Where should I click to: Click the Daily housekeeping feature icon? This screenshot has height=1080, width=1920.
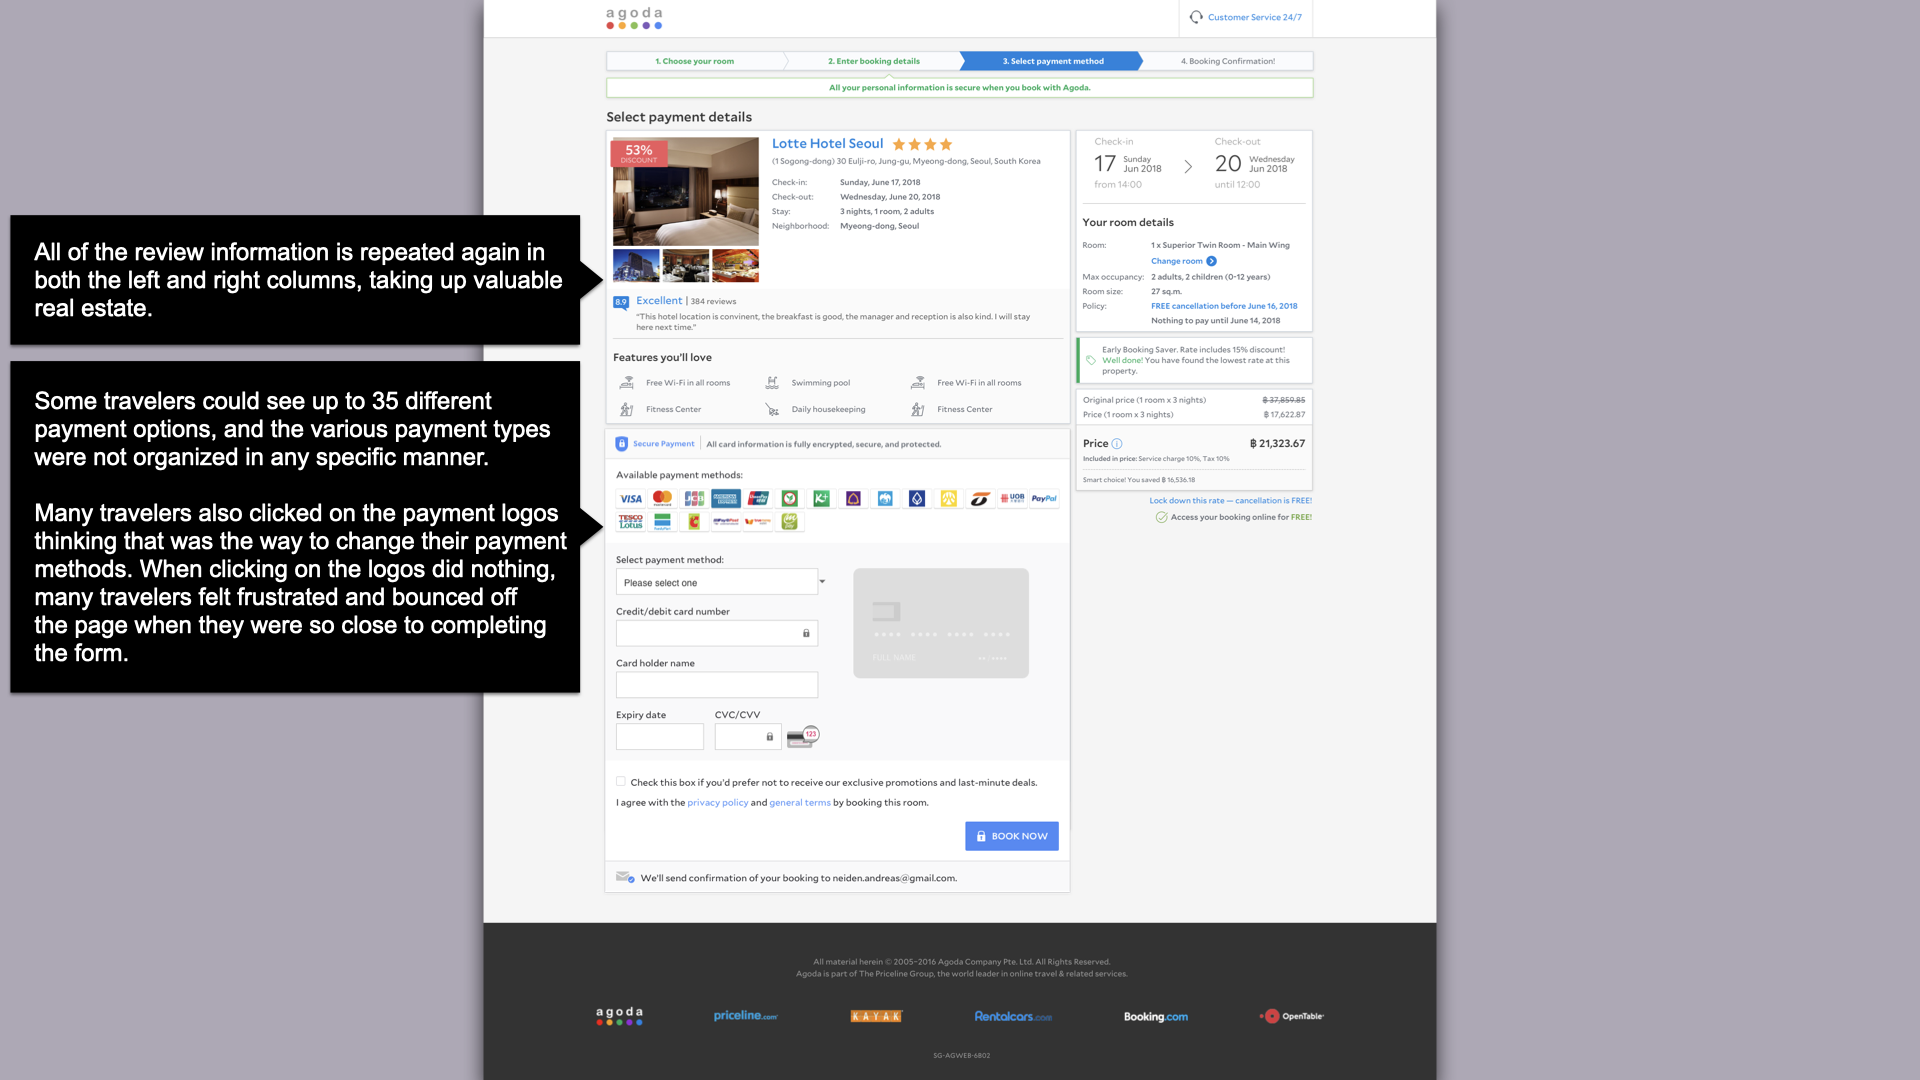(772, 409)
